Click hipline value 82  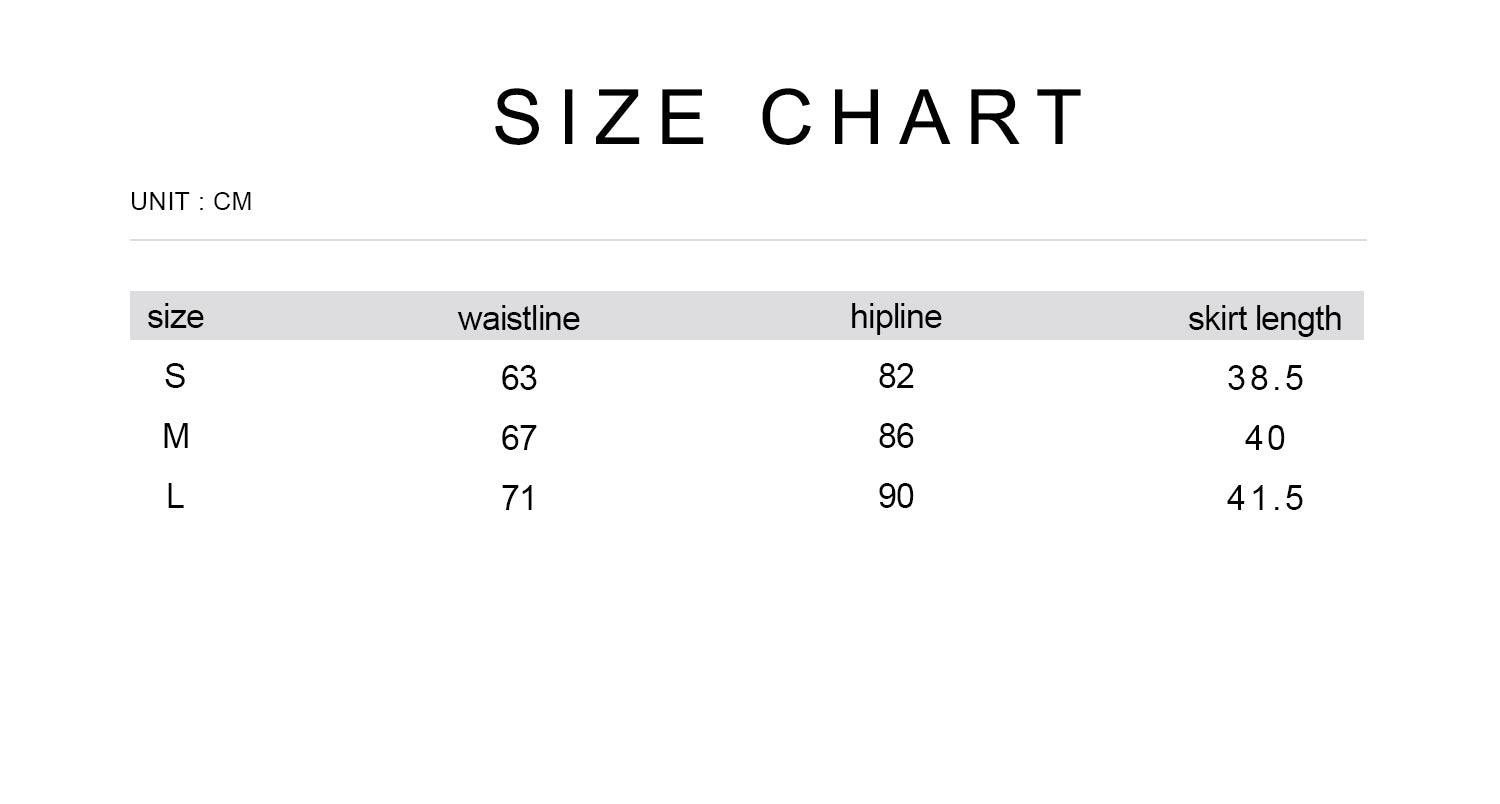(x=896, y=377)
